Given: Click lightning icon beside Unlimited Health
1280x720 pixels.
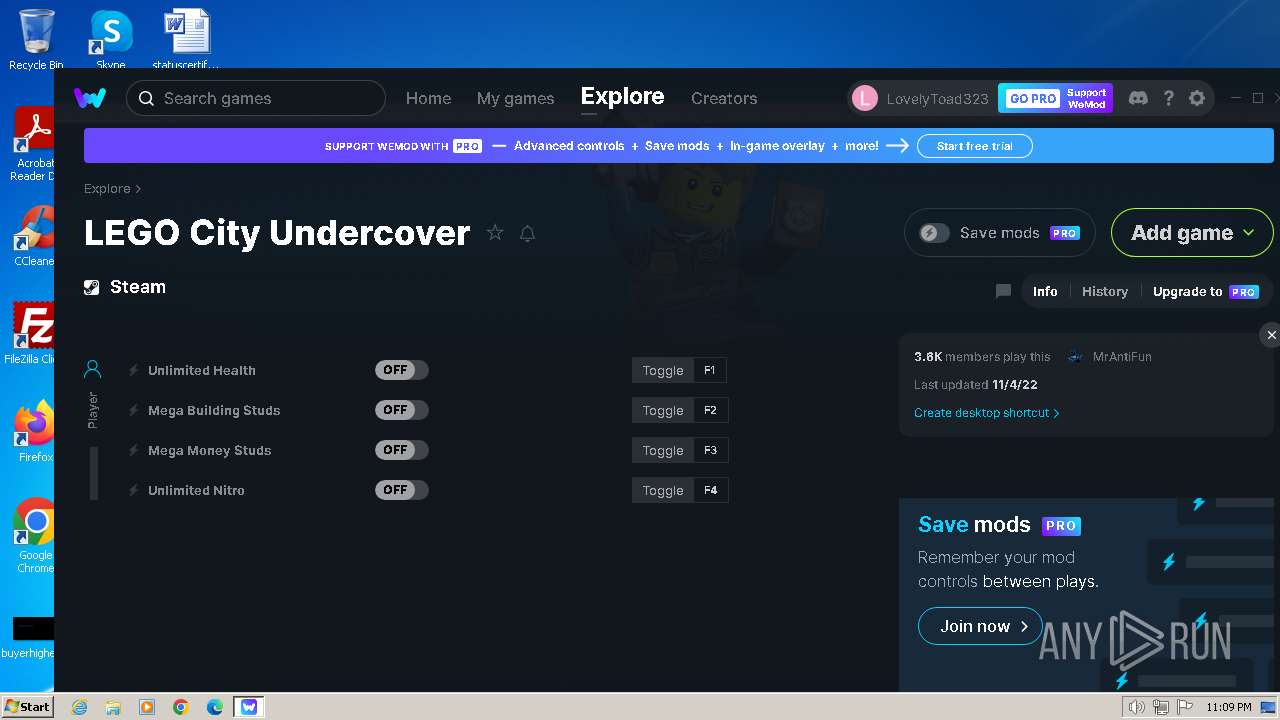Looking at the screenshot, I should coord(133,370).
